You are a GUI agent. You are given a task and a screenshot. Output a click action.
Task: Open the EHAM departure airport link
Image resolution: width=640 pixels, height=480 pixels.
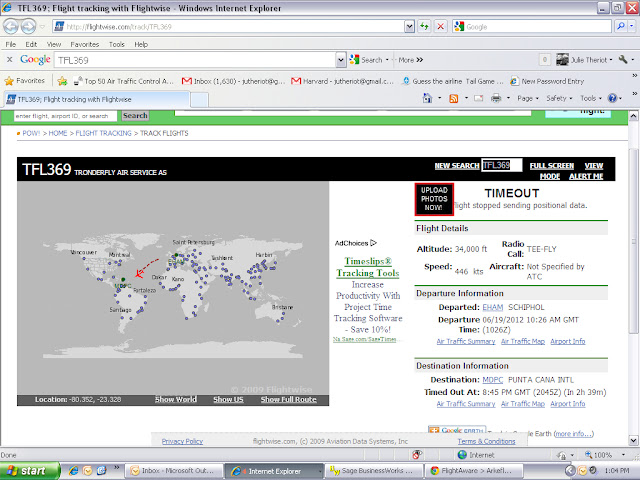(x=493, y=307)
